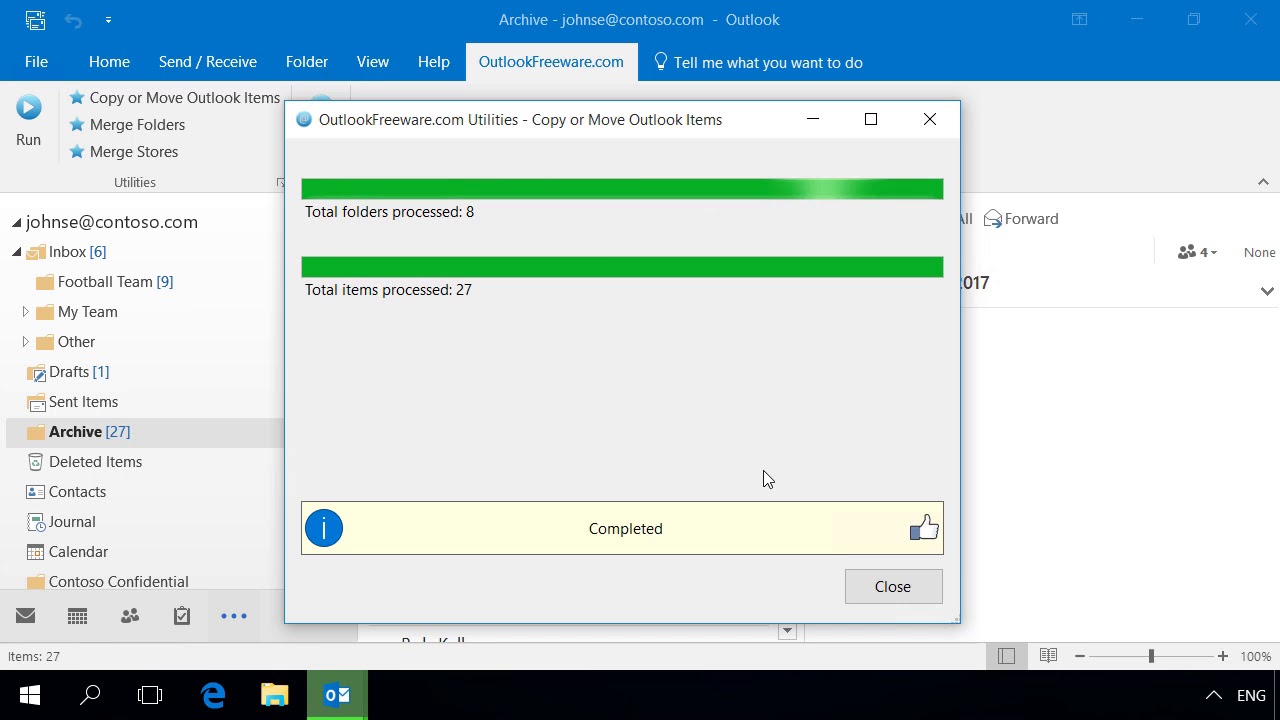Click the Close button in dialog
Image resolution: width=1280 pixels, height=720 pixels.
tap(893, 587)
